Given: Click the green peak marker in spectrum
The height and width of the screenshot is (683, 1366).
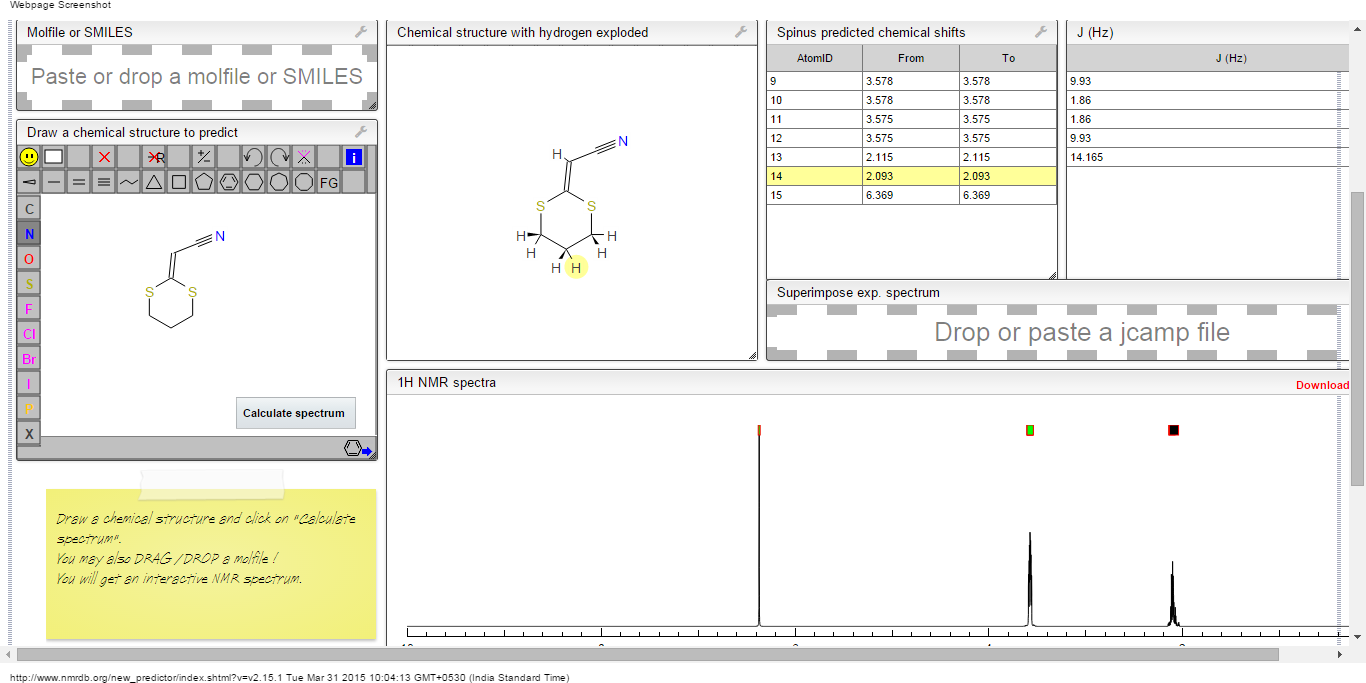Looking at the screenshot, I should 1030,430.
